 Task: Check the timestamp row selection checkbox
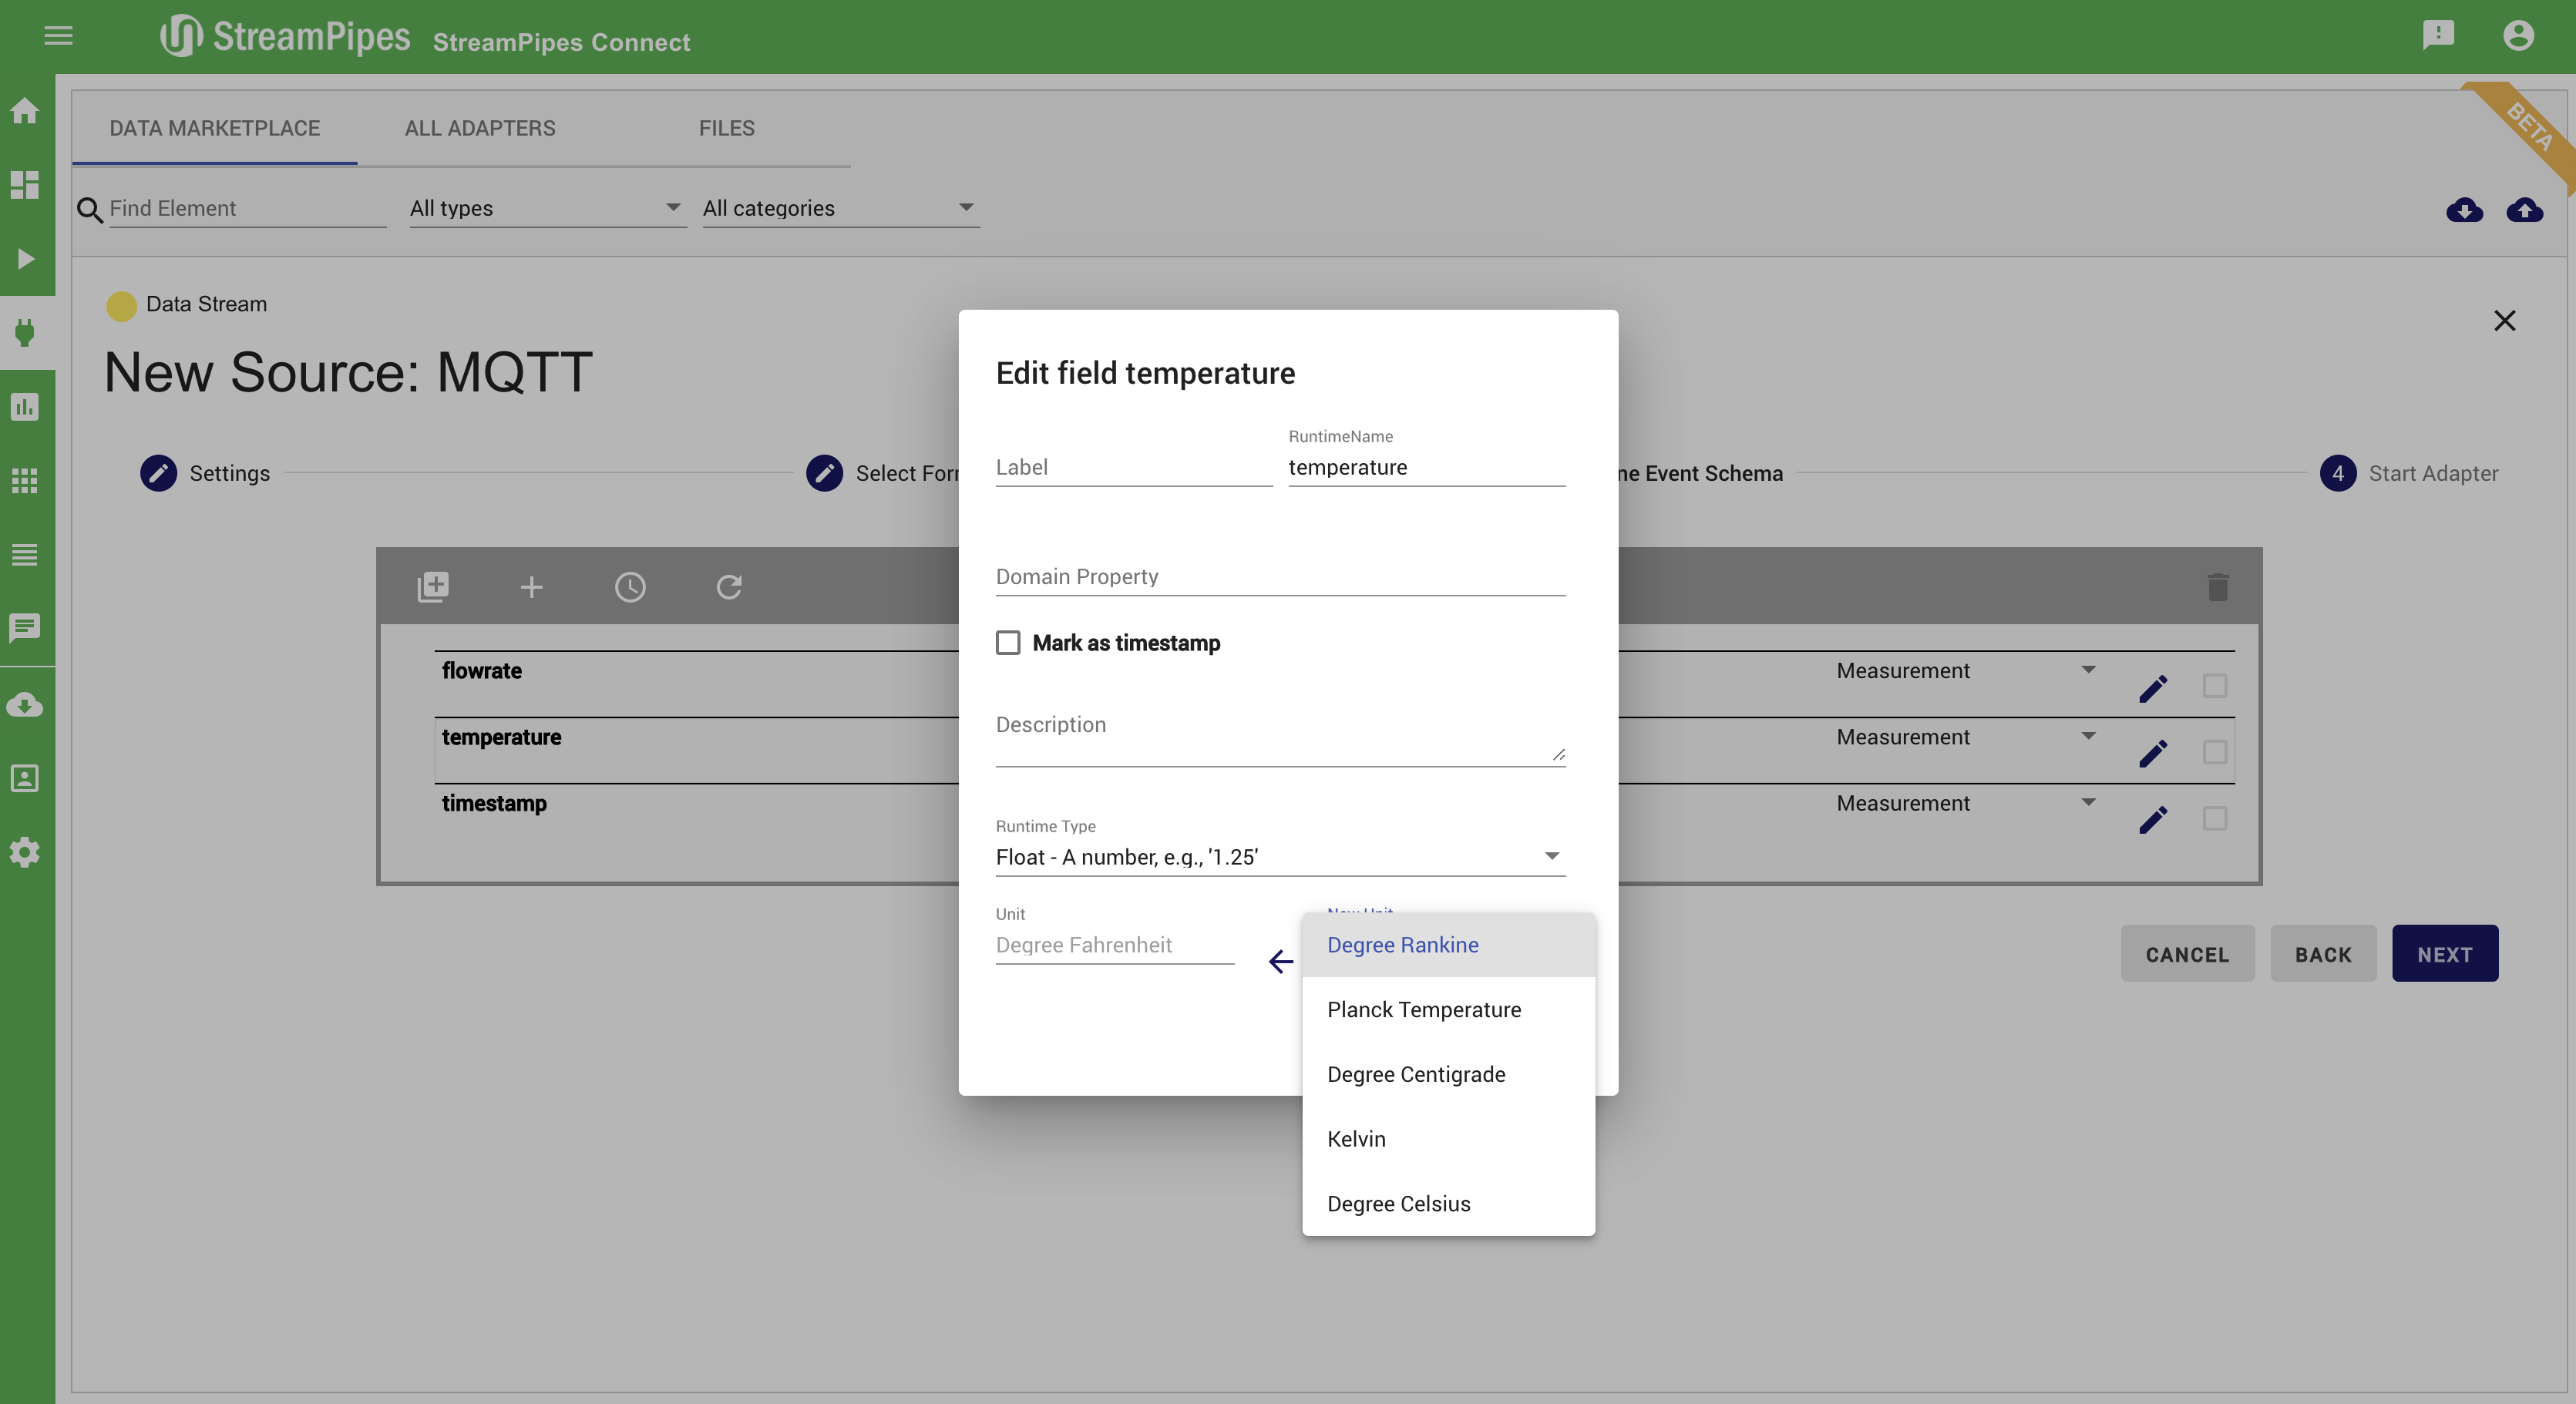[2214, 819]
